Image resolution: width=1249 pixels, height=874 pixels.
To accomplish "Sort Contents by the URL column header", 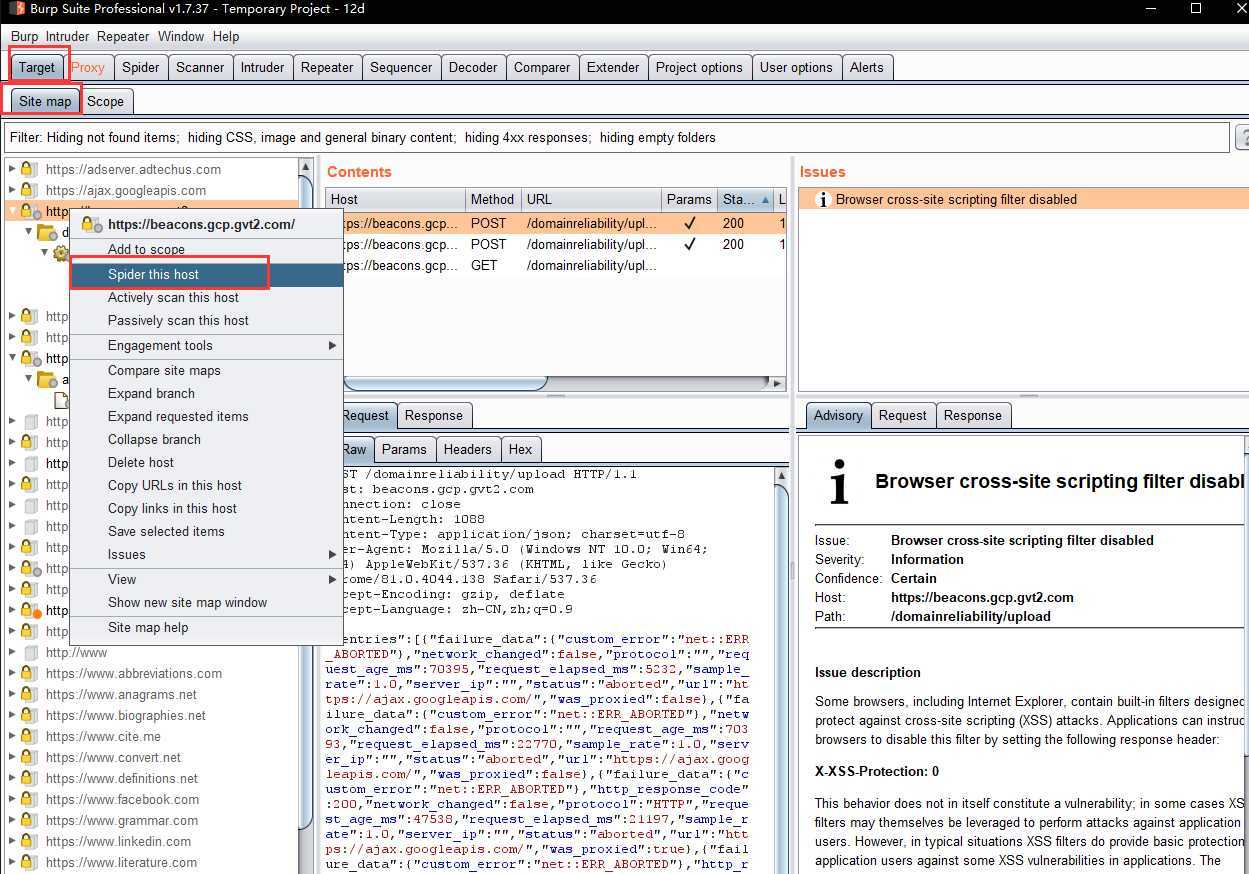I will coord(592,199).
